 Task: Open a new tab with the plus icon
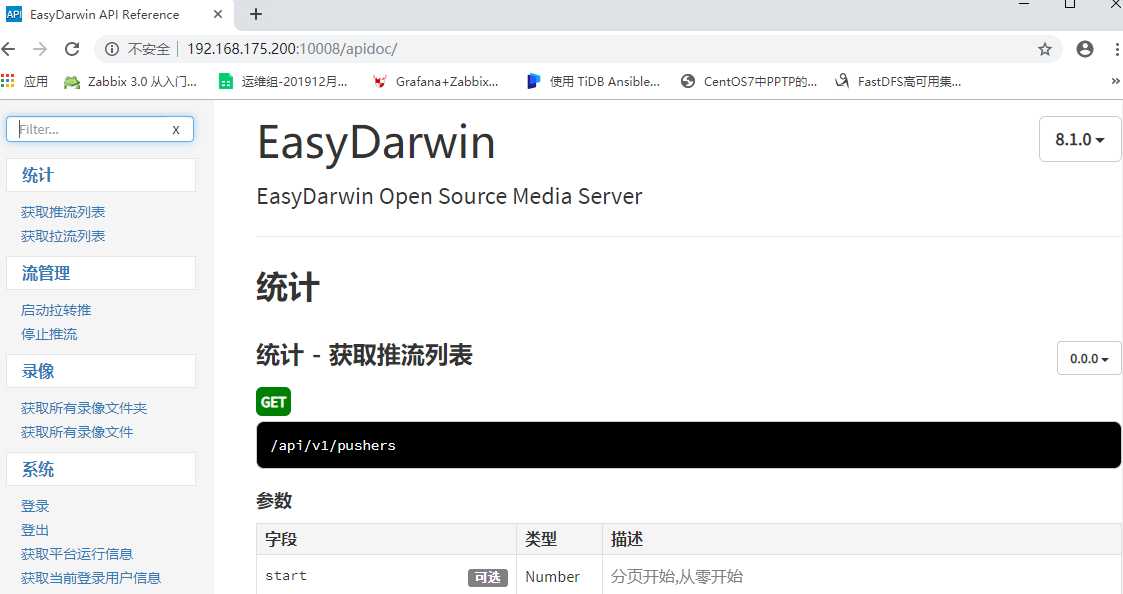256,14
